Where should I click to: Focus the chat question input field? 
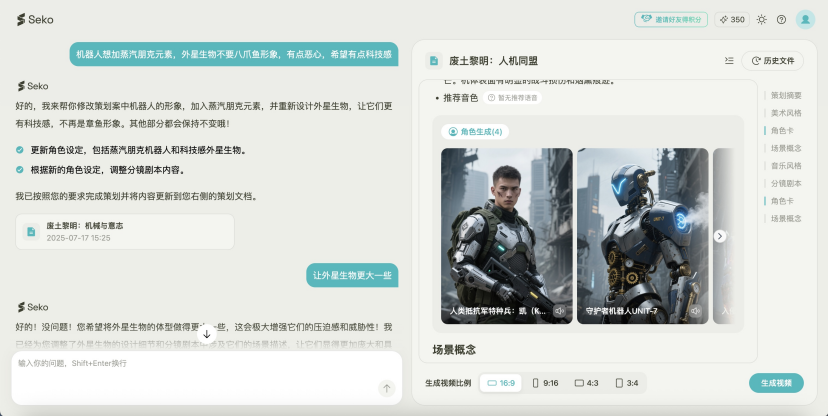(x=206, y=378)
